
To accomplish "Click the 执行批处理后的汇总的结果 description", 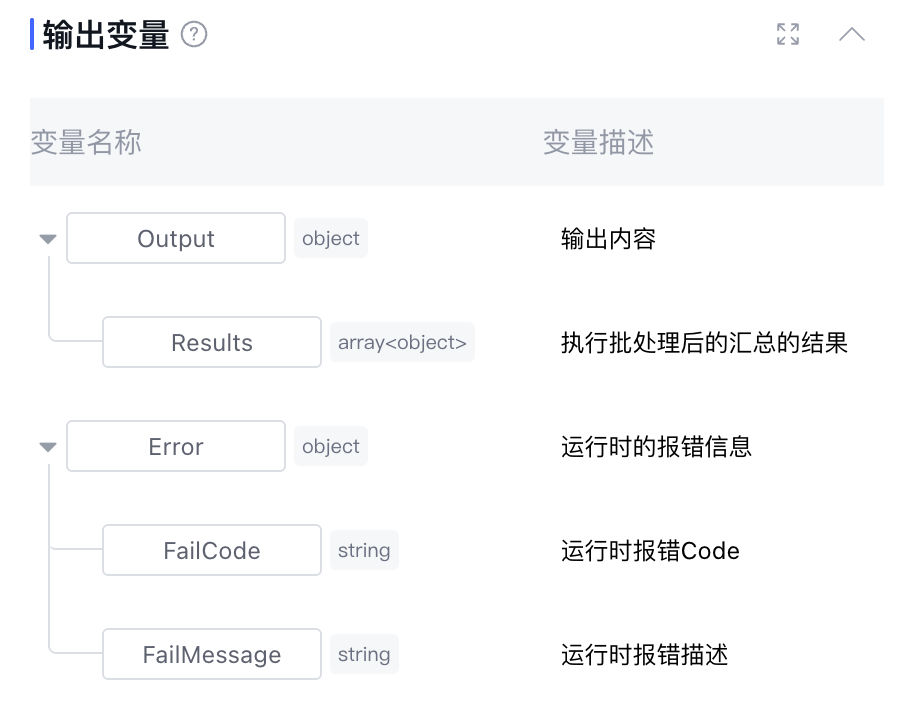I will pos(704,343).
